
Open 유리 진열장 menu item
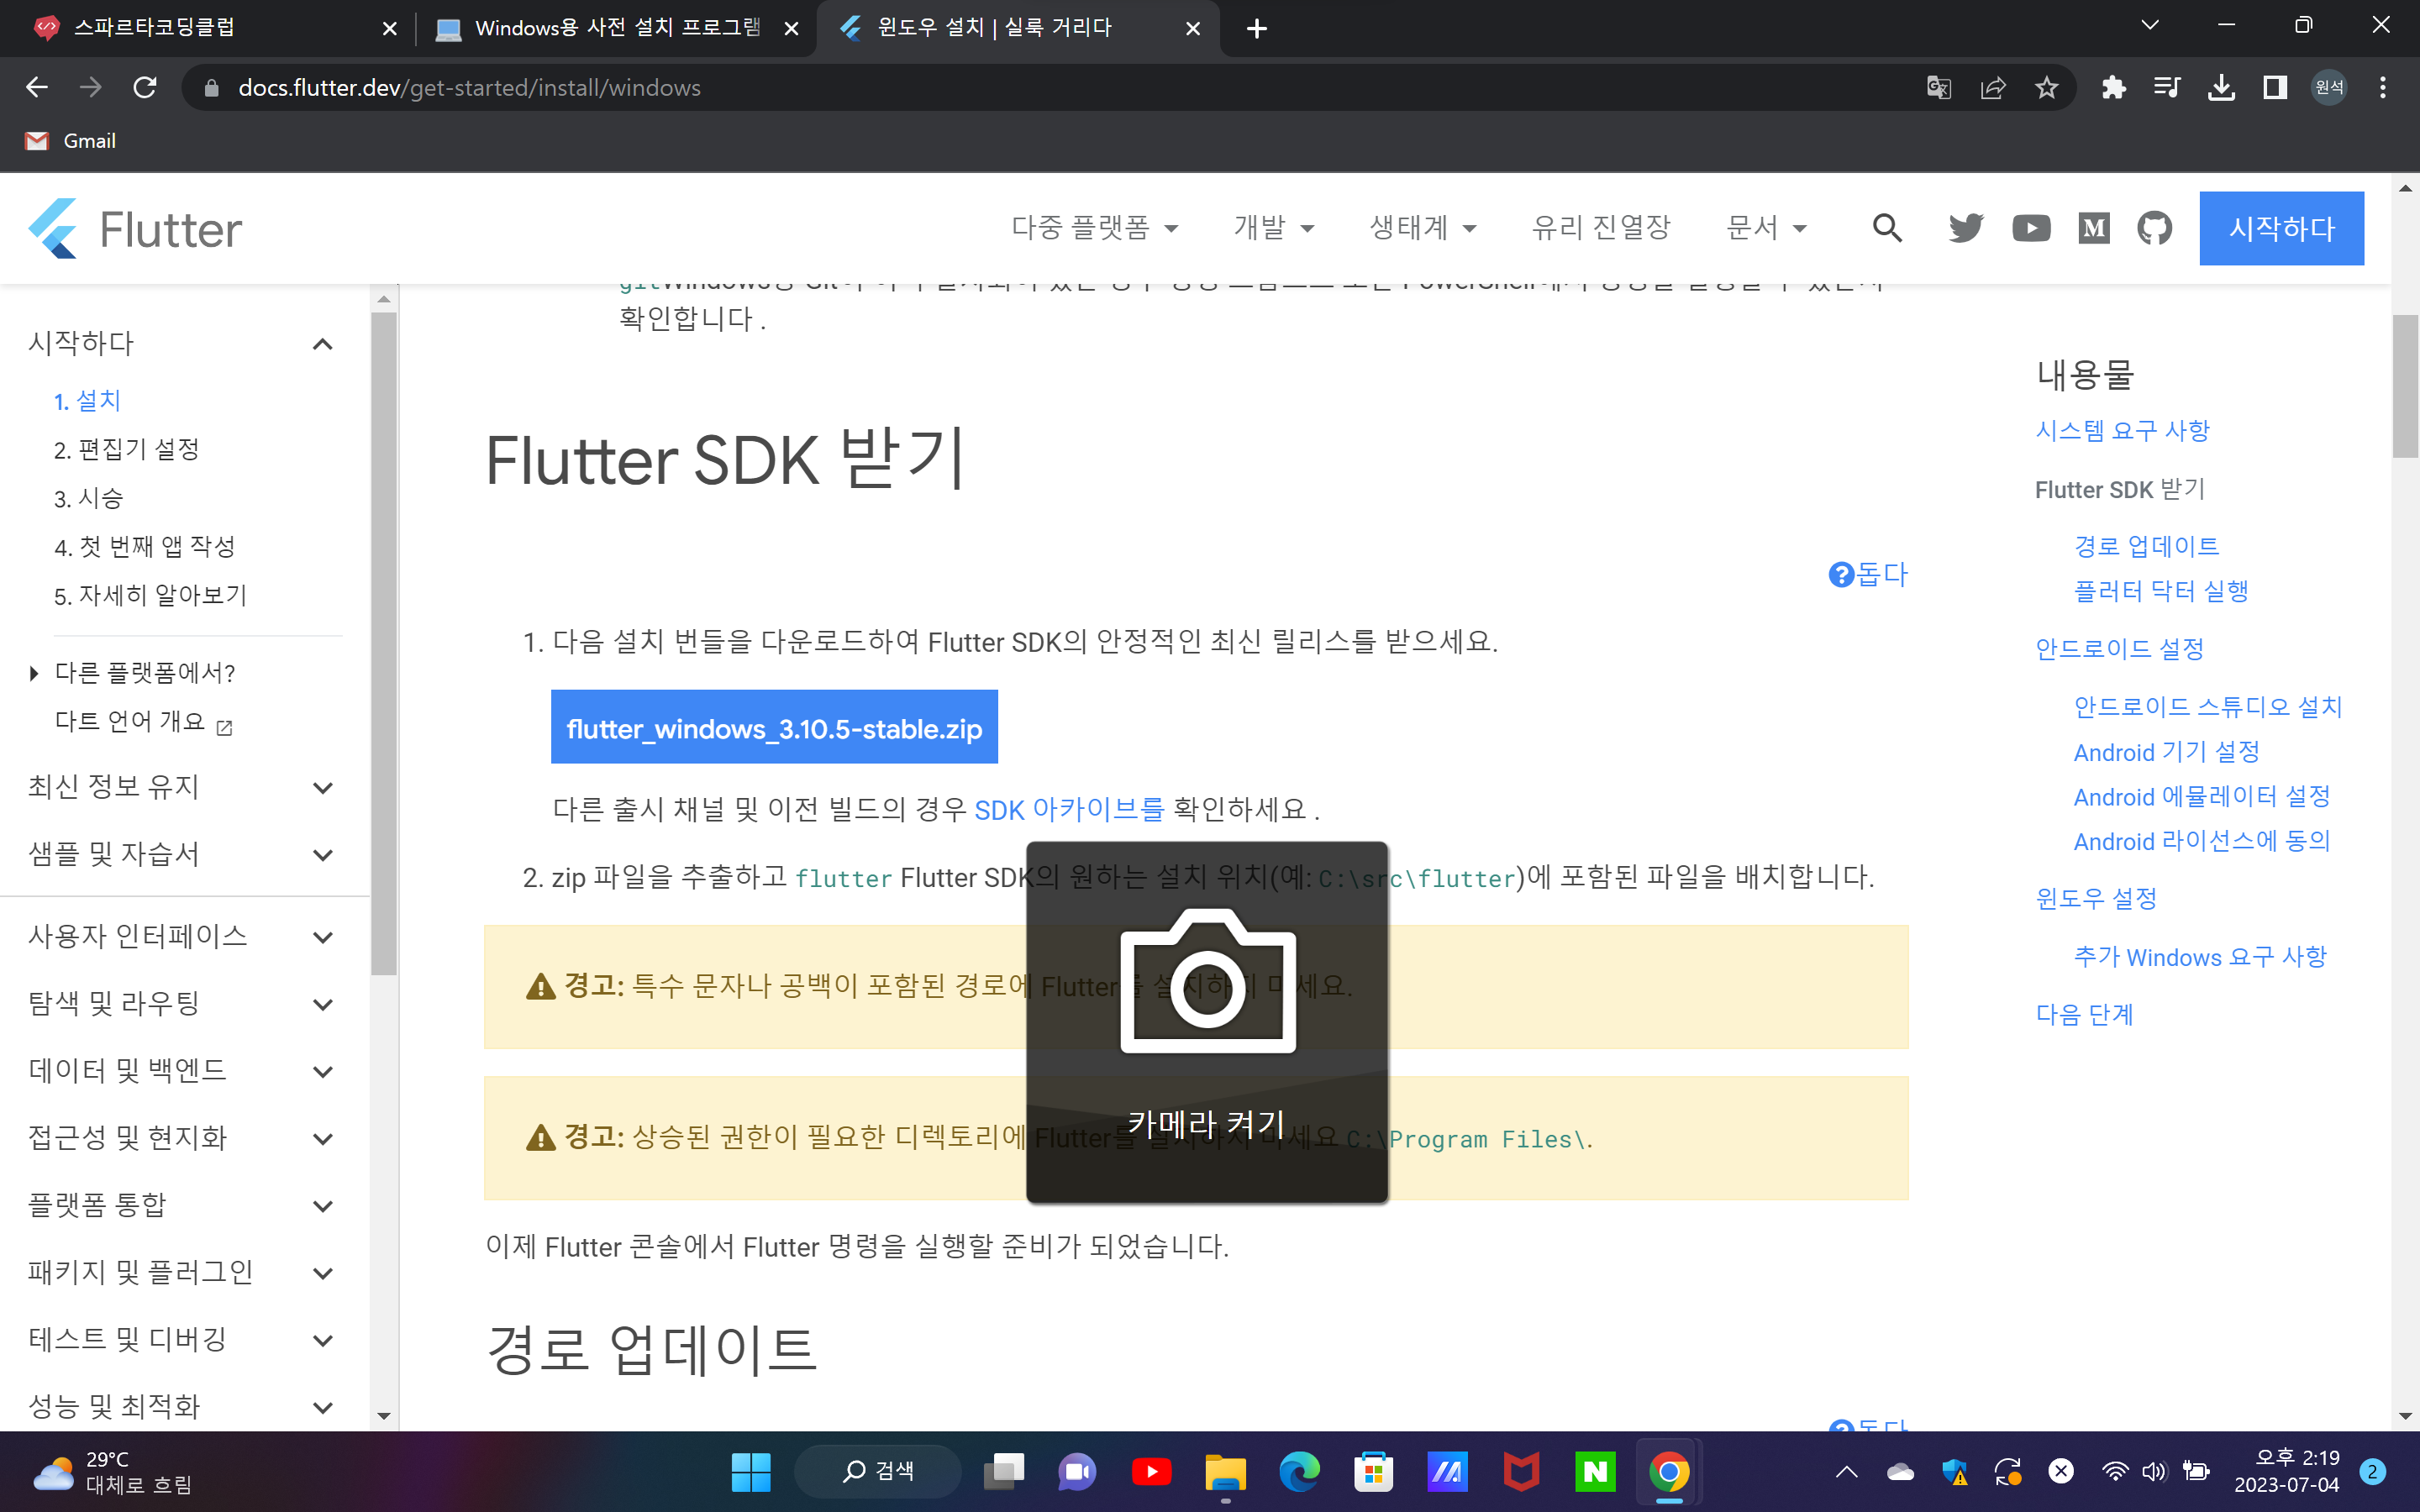pyautogui.click(x=1601, y=228)
